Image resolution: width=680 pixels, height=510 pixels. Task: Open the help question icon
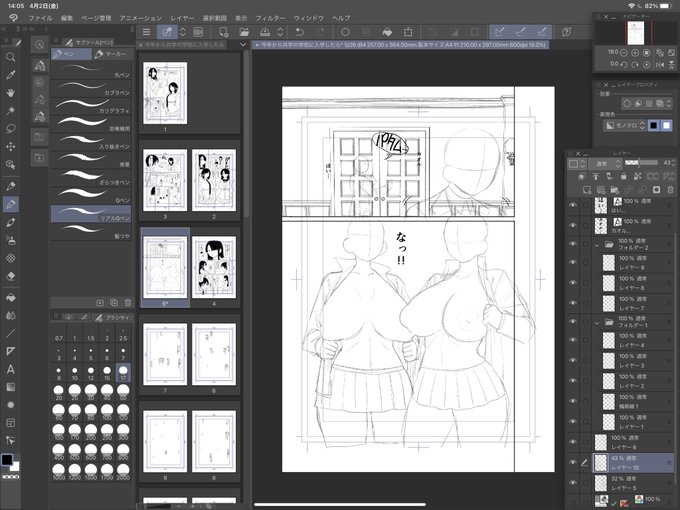coord(566,32)
